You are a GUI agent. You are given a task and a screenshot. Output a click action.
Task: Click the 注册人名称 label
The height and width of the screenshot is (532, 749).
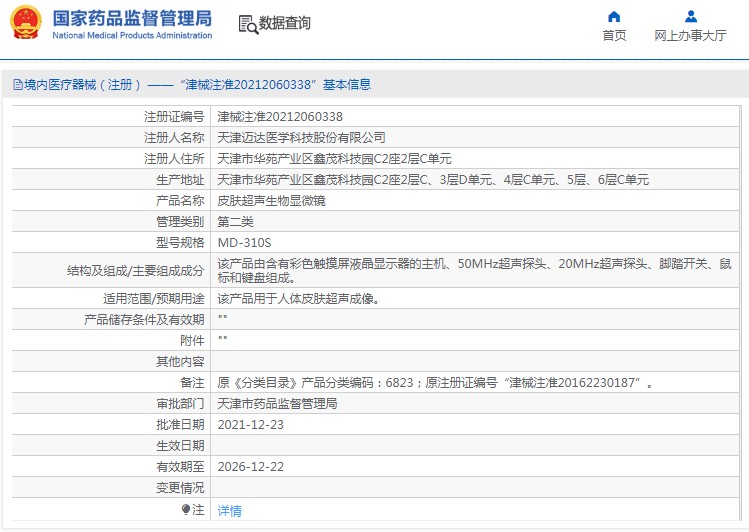(174, 138)
